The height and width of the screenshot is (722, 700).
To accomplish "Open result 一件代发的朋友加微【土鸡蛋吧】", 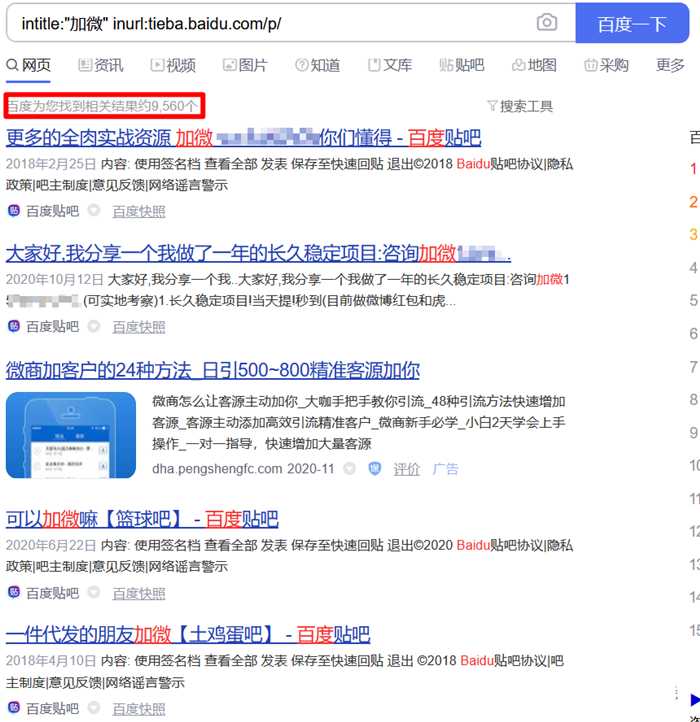I will click(188, 635).
